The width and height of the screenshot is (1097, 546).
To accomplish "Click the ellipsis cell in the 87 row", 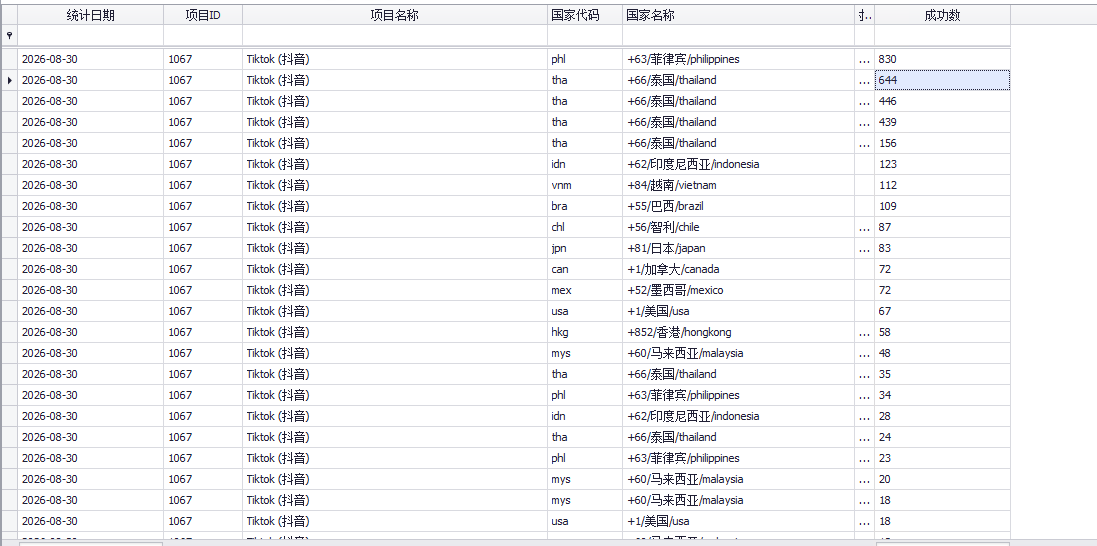I will (x=865, y=228).
